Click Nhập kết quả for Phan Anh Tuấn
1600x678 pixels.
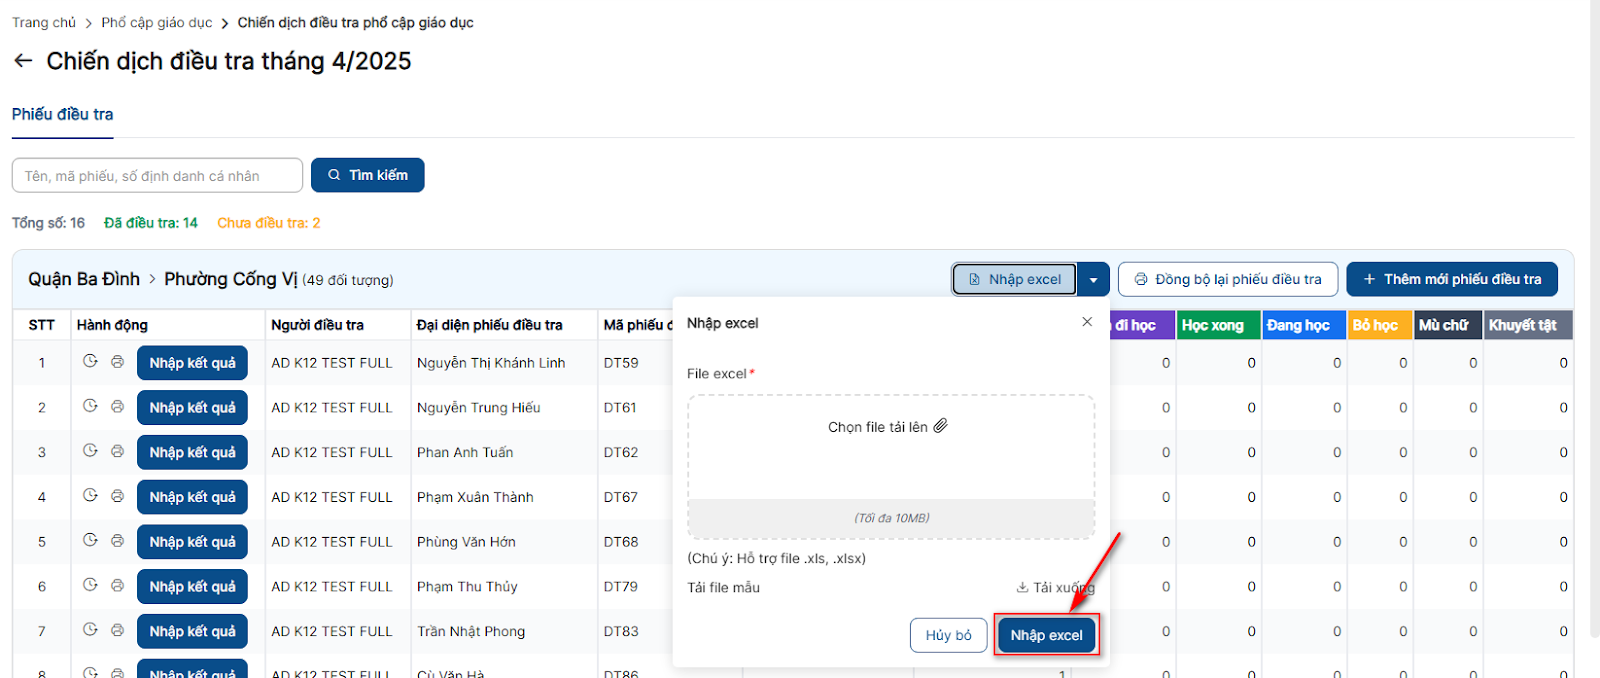pos(192,452)
